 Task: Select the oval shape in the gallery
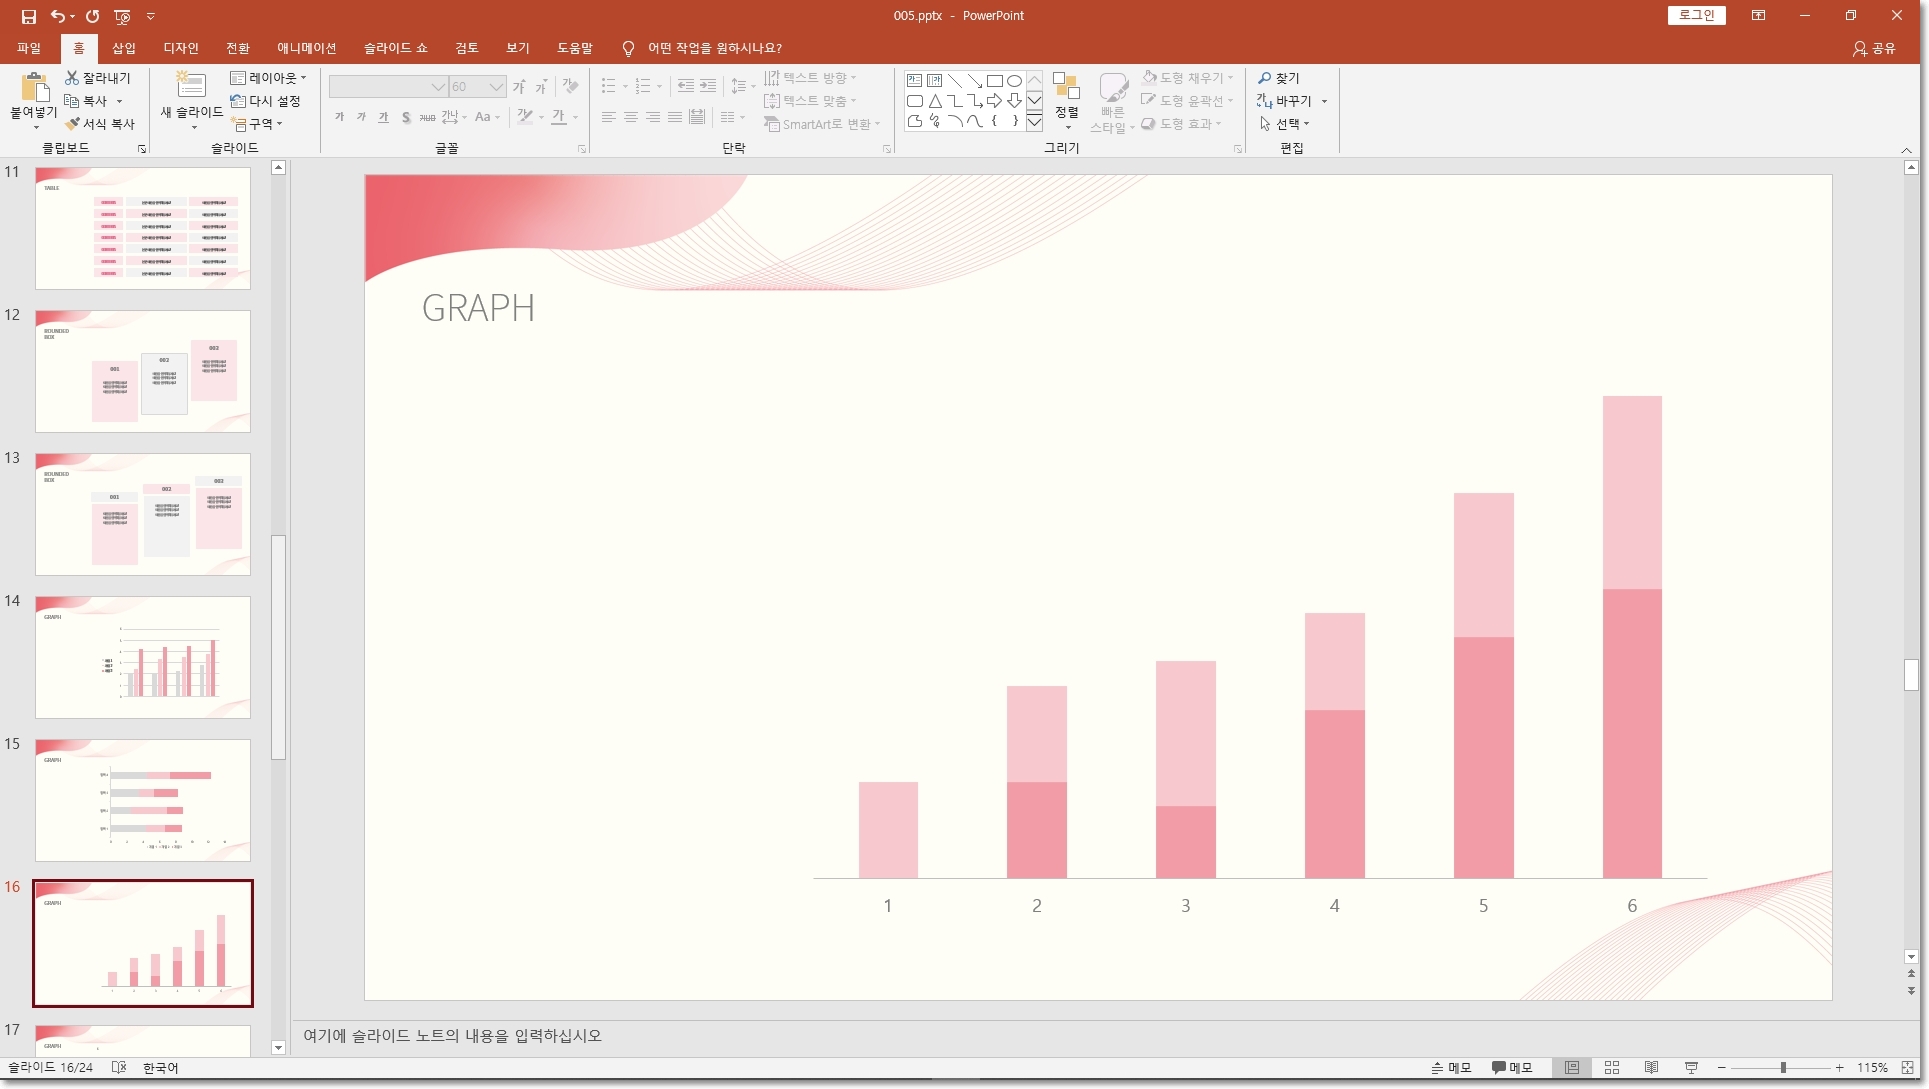click(x=1014, y=81)
